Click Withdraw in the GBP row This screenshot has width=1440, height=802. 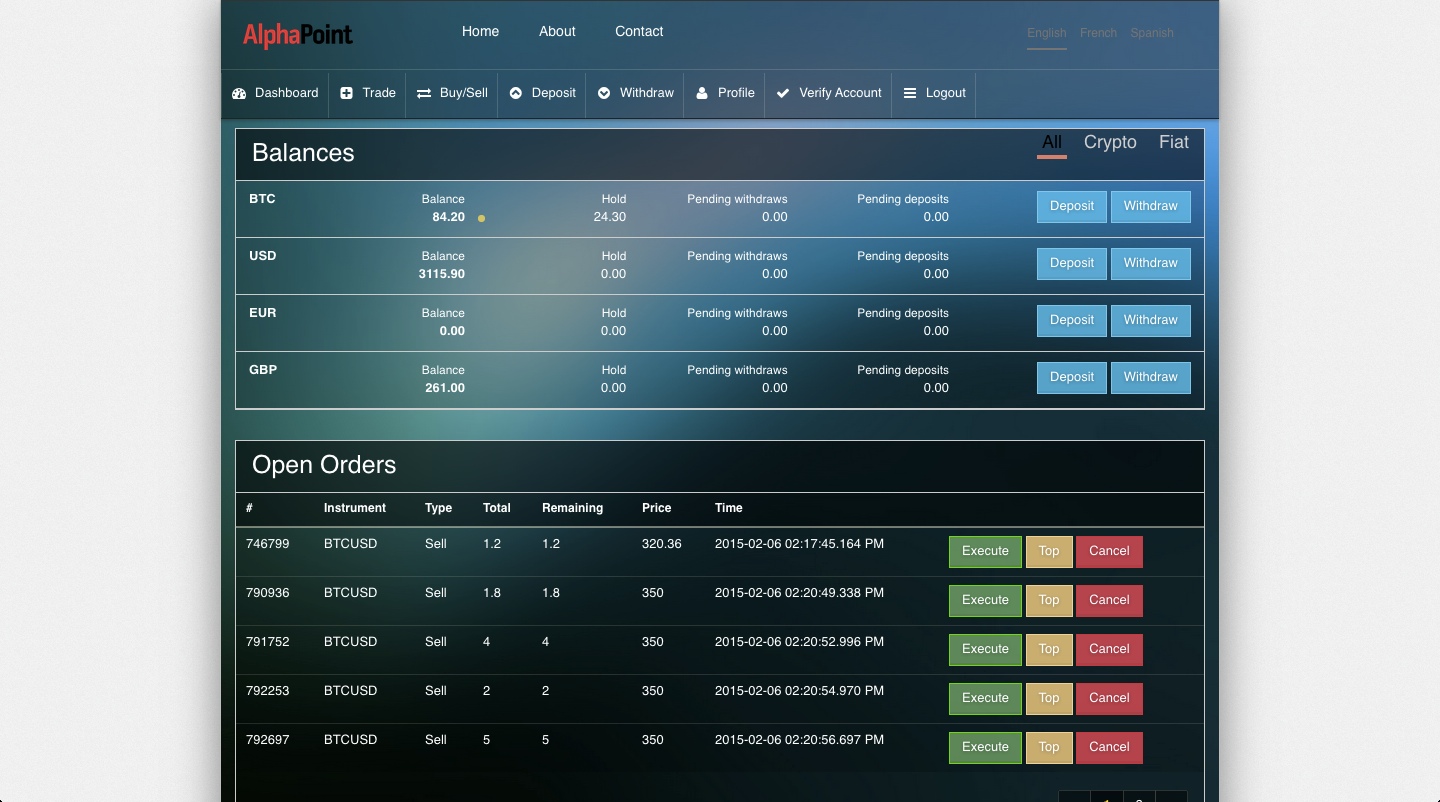click(1150, 377)
